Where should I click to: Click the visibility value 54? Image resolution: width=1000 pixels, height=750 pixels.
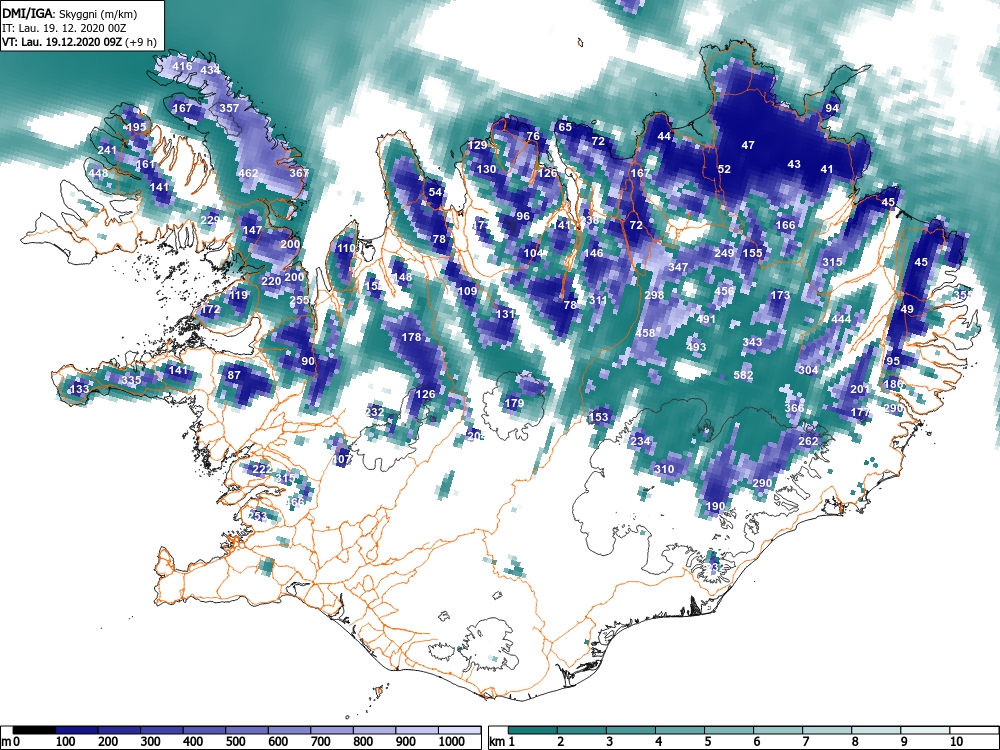pos(435,192)
